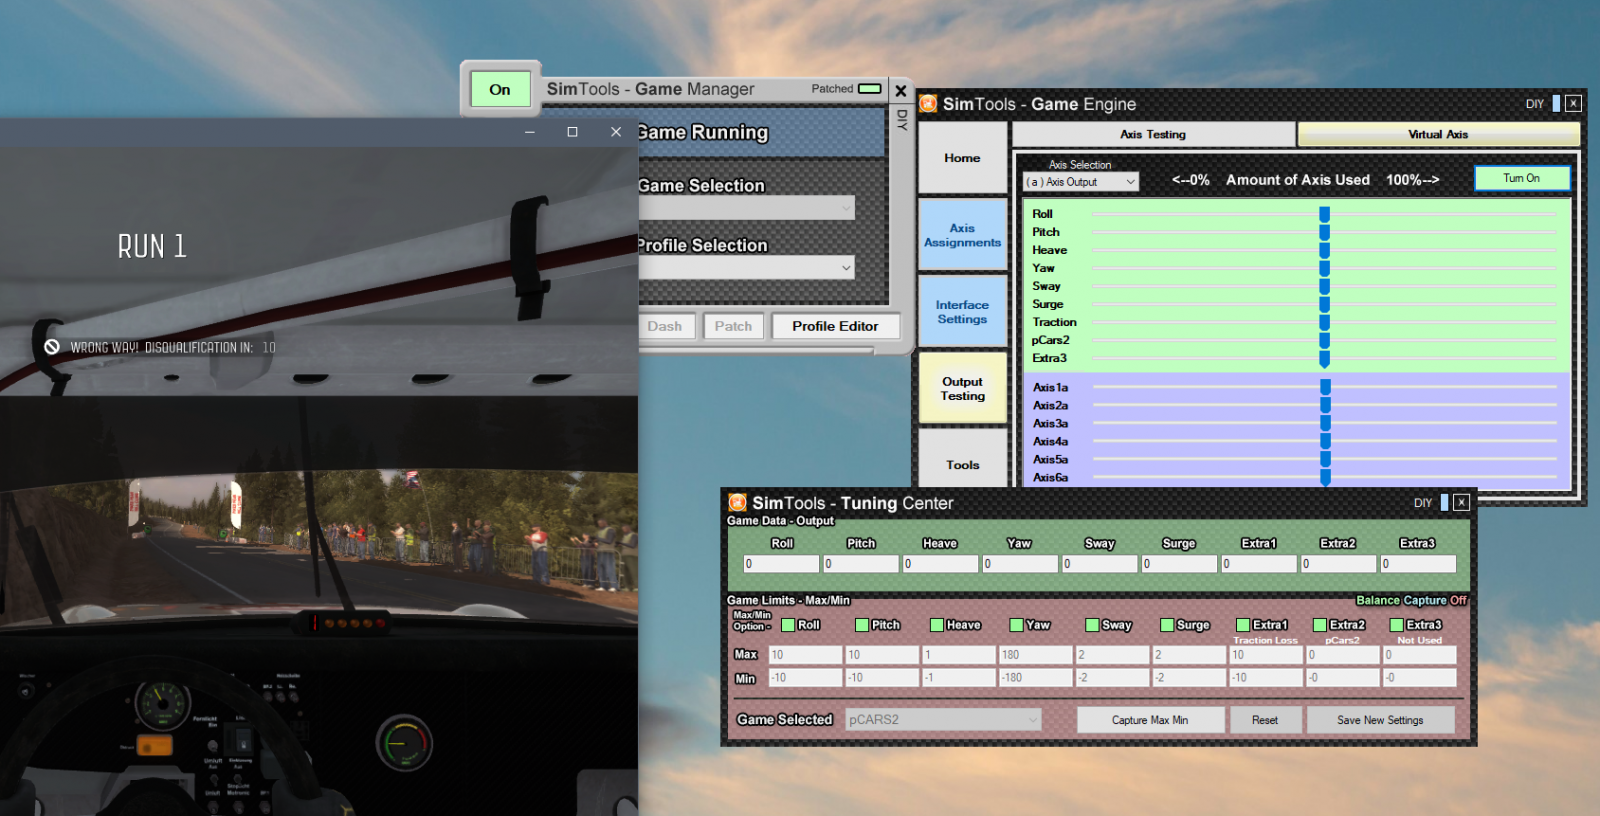Click the Sway axis slider handle

pyautogui.click(x=1324, y=286)
